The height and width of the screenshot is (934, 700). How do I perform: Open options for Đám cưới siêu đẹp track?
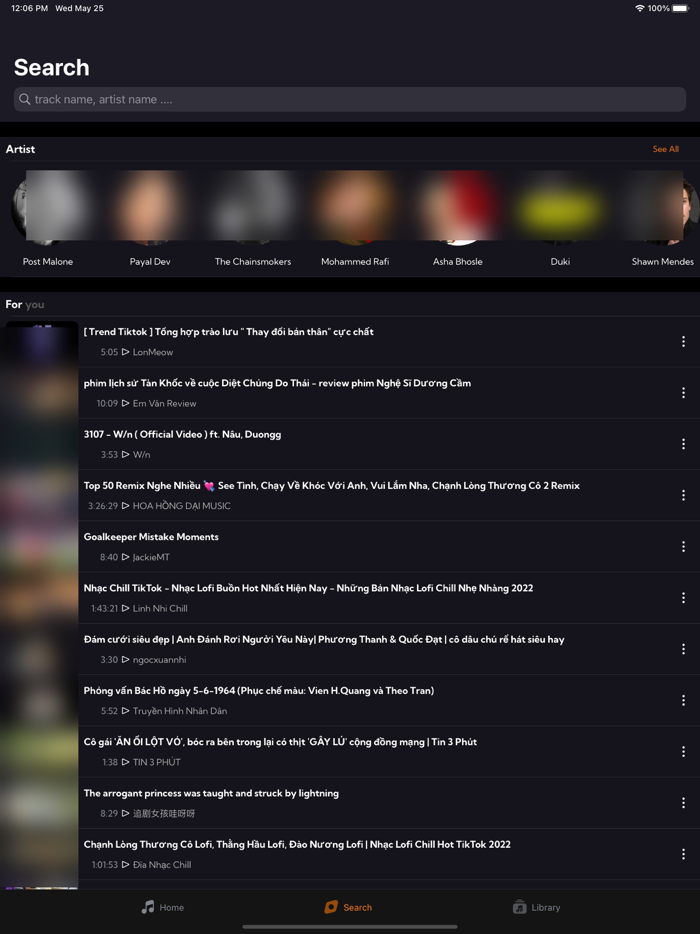683,649
